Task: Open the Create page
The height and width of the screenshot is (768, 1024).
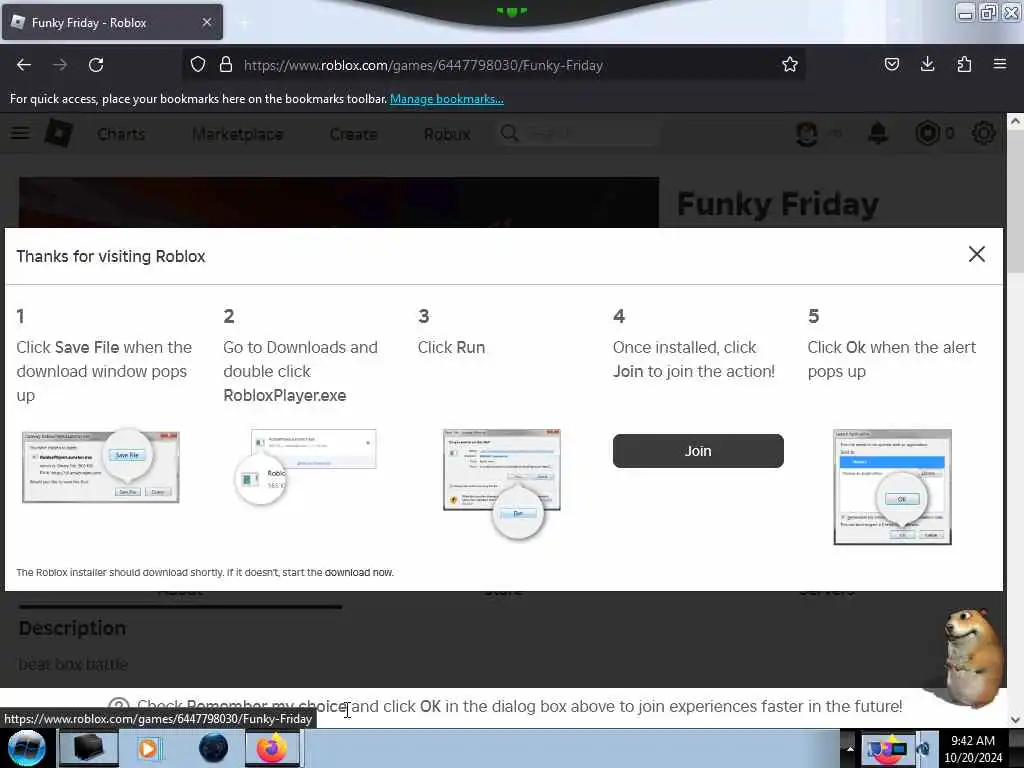Action: pos(353,134)
